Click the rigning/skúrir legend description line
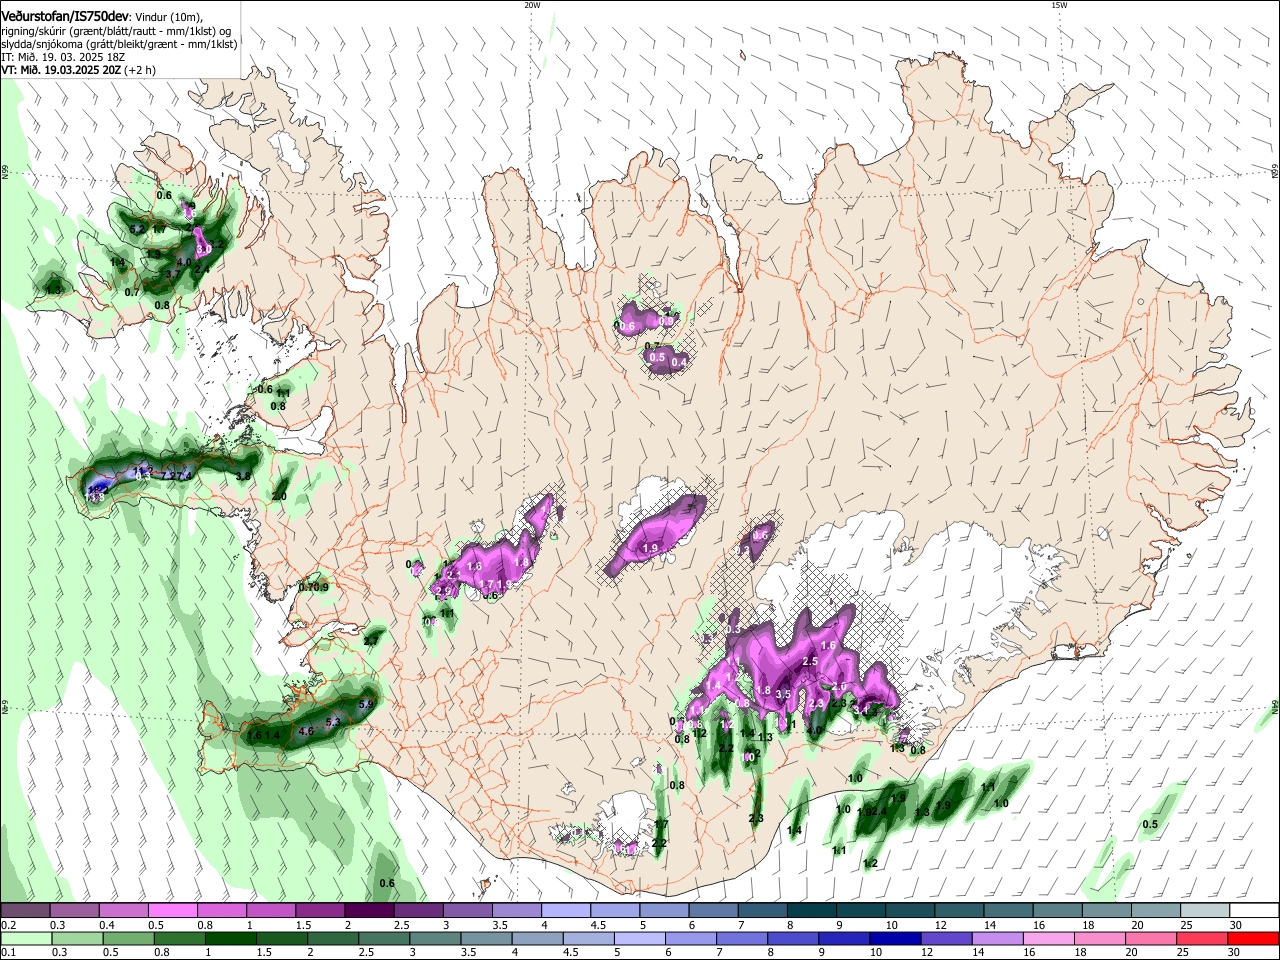This screenshot has height=960, width=1280. [x=116, y=31]
